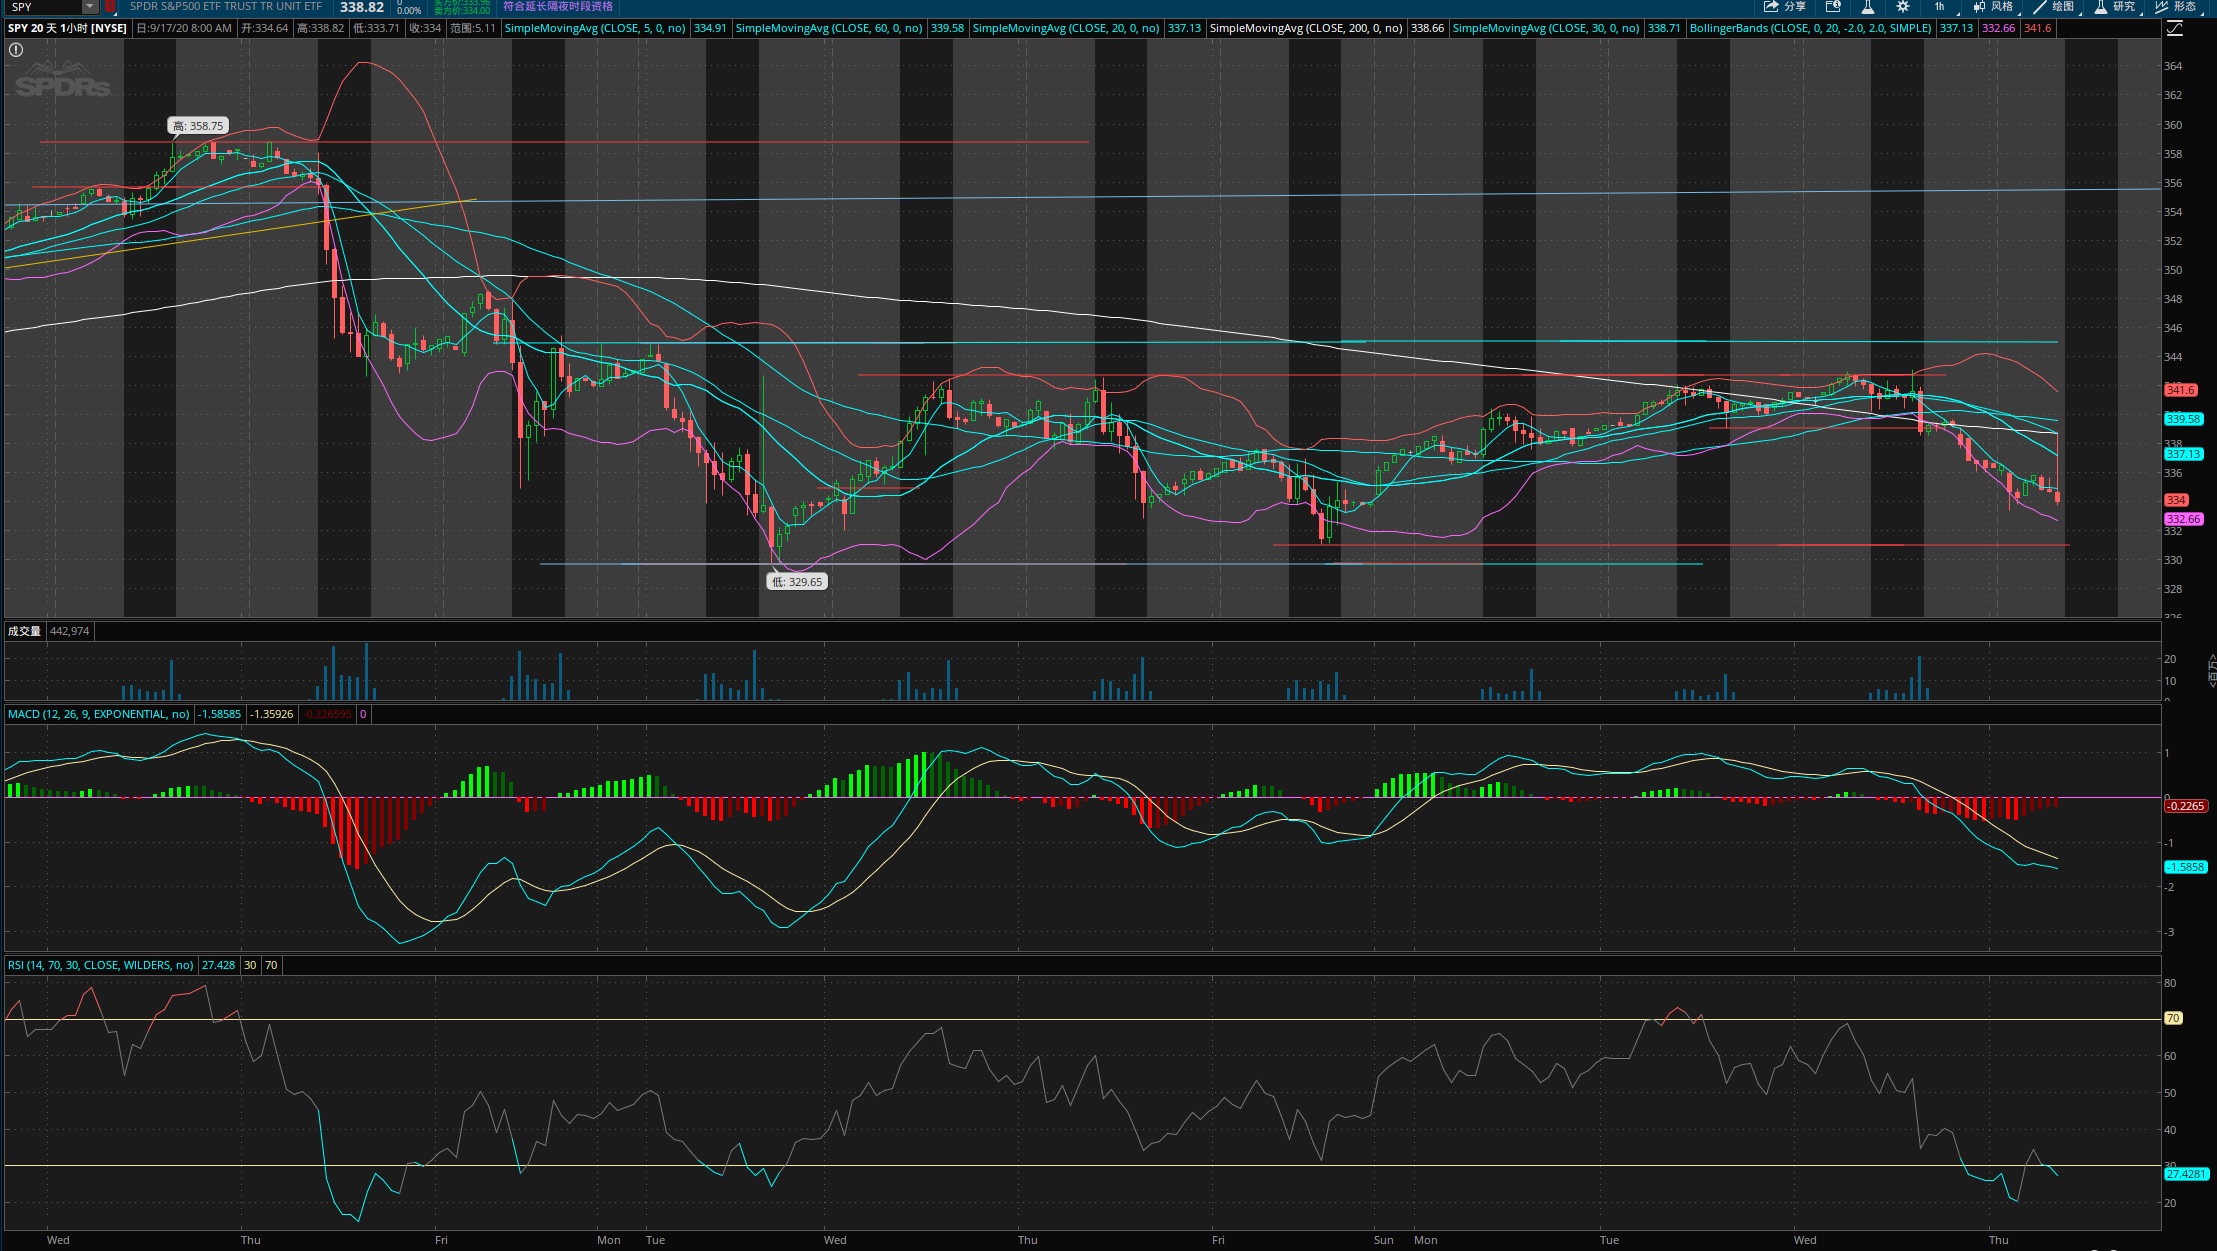Click the BollingerBands study label
Image resolution: width=2217 pixels, height=1251 pixels.
pos(1811,28)
